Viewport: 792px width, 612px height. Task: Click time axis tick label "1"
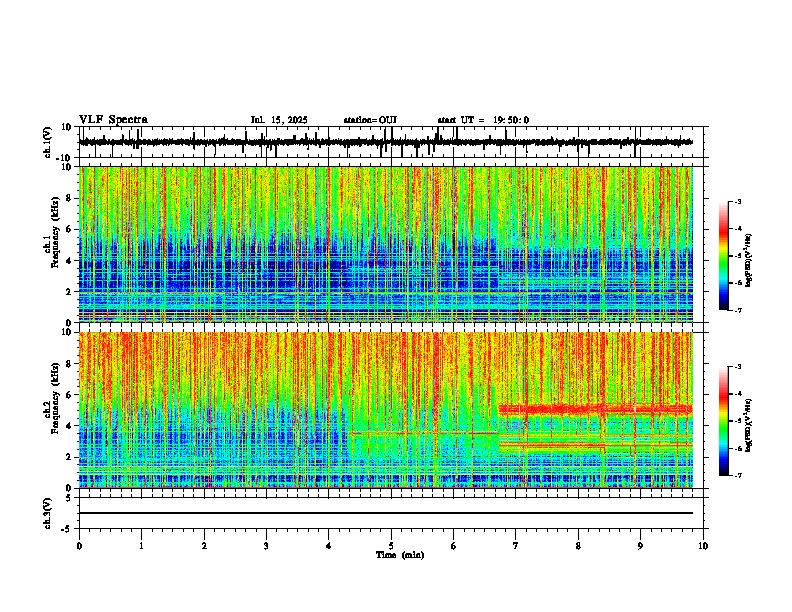tap(141, 546)
